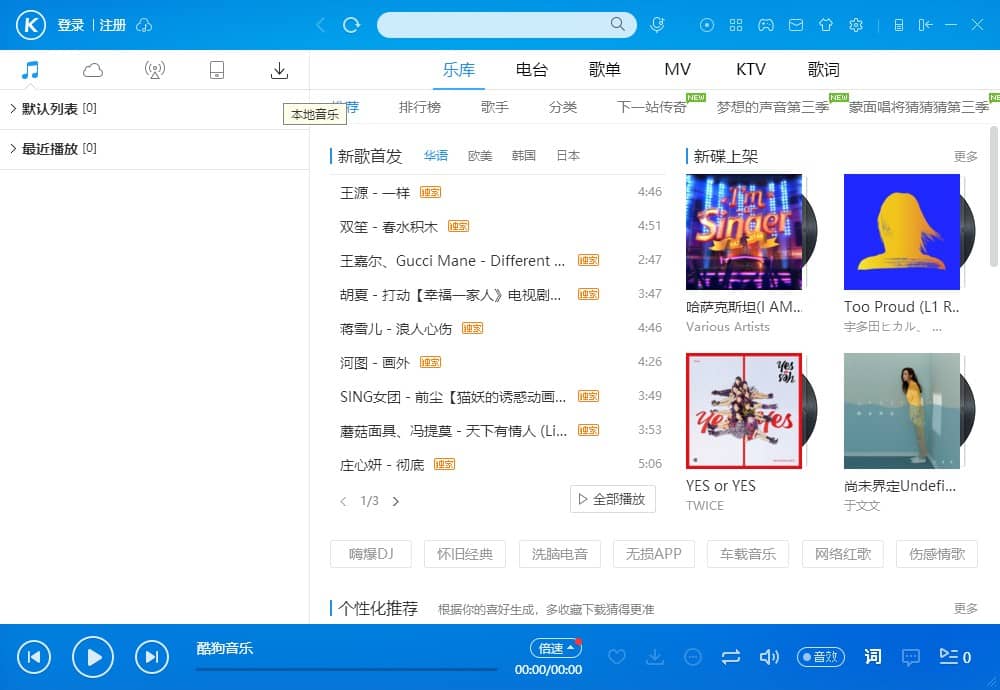
Task: Open play queue icon in player bar
Action: [955, 657]
